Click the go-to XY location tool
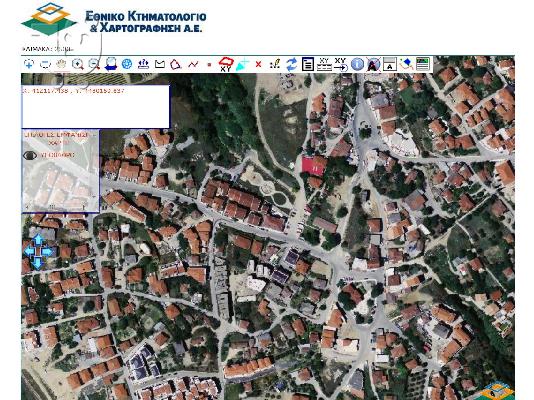534x400 pixels. [341, 64]
